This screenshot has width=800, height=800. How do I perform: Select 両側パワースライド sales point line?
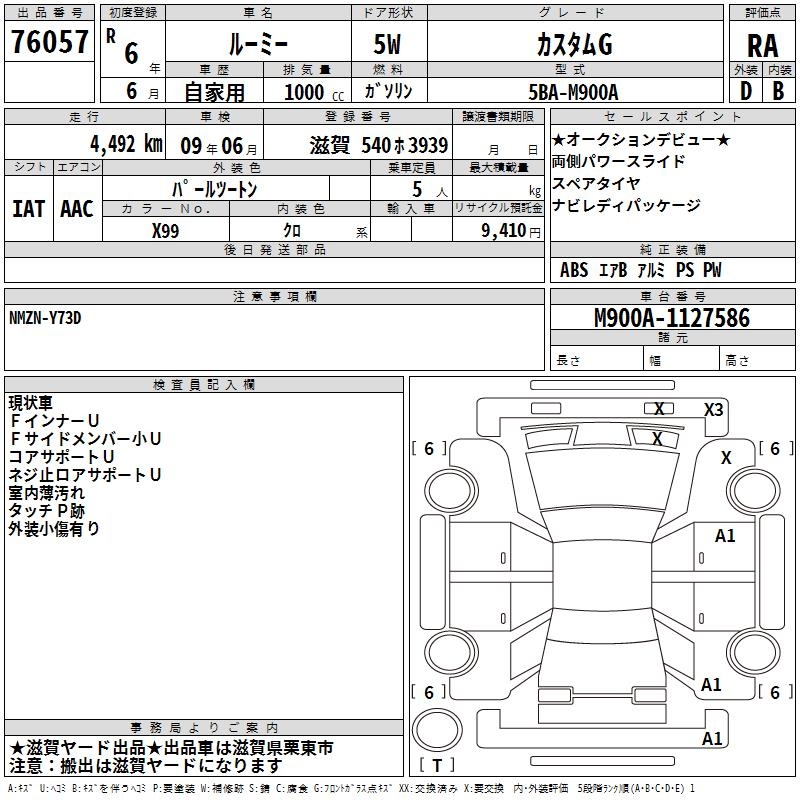click(x=618, y=161)
